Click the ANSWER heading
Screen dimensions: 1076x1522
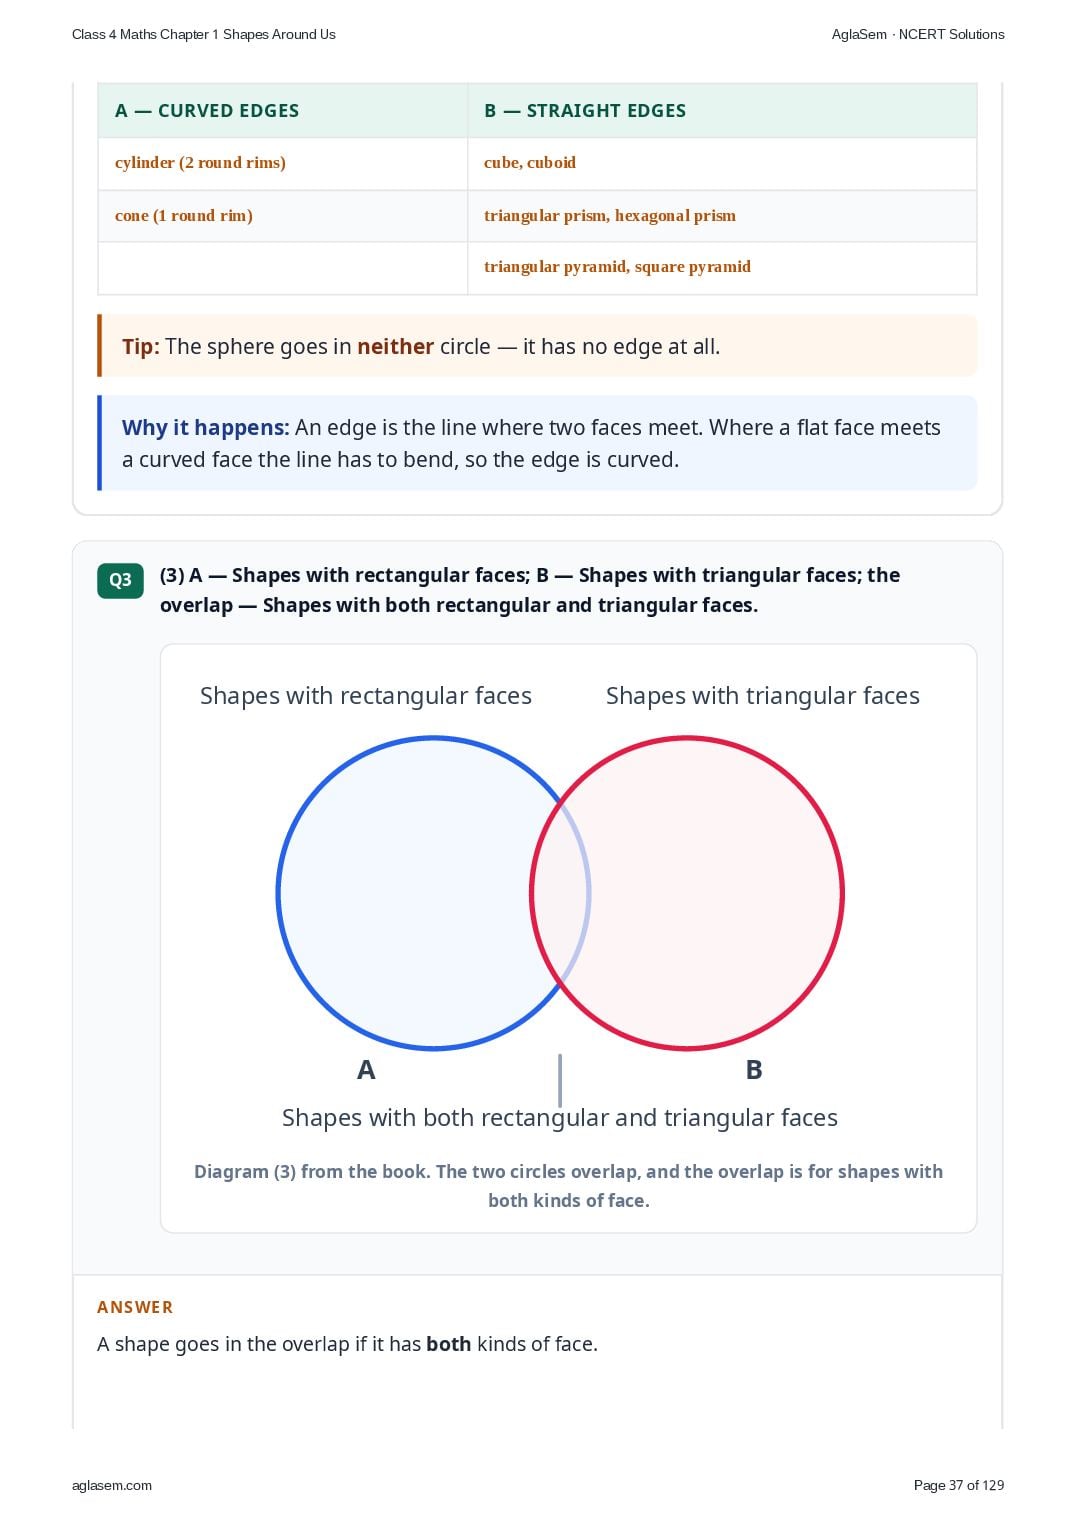(135, 1307)
